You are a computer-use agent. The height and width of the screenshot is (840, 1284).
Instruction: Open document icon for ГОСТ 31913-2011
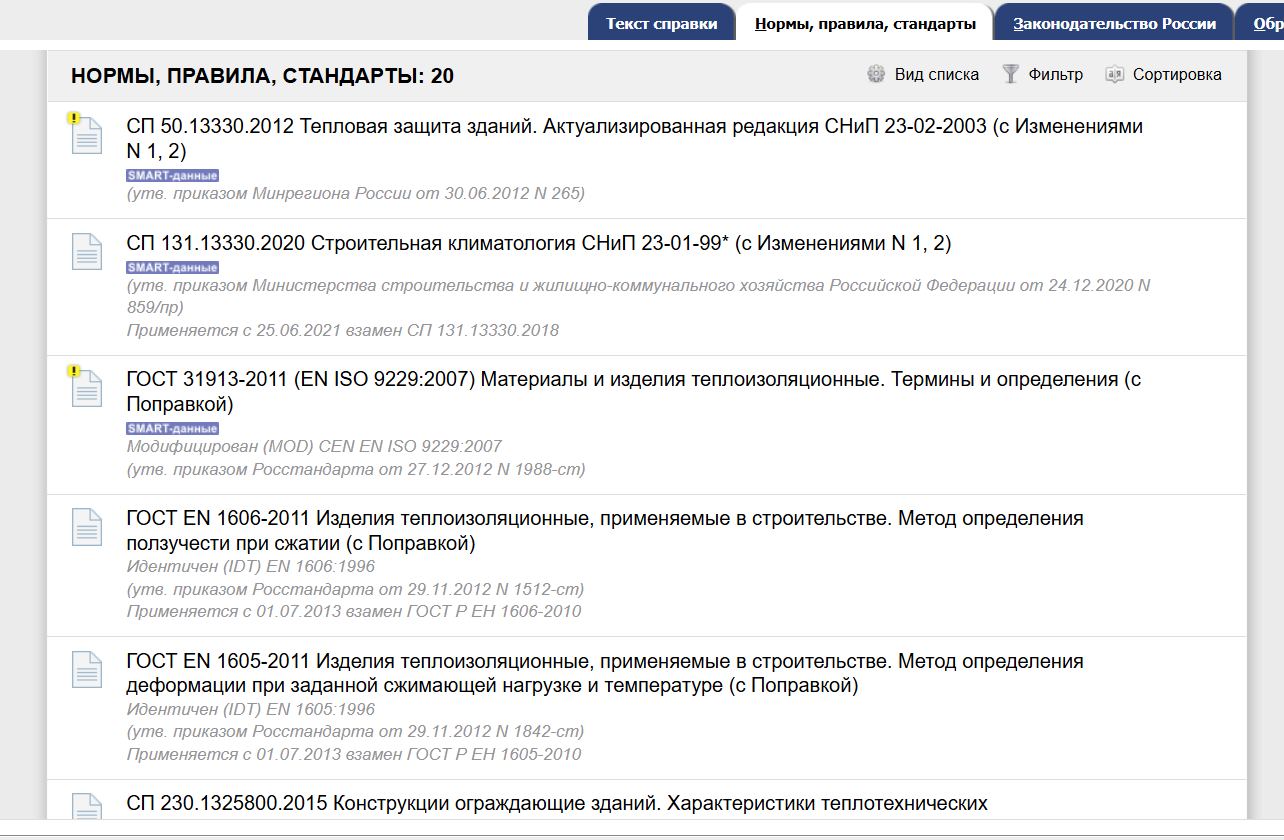tap(86, 386)
